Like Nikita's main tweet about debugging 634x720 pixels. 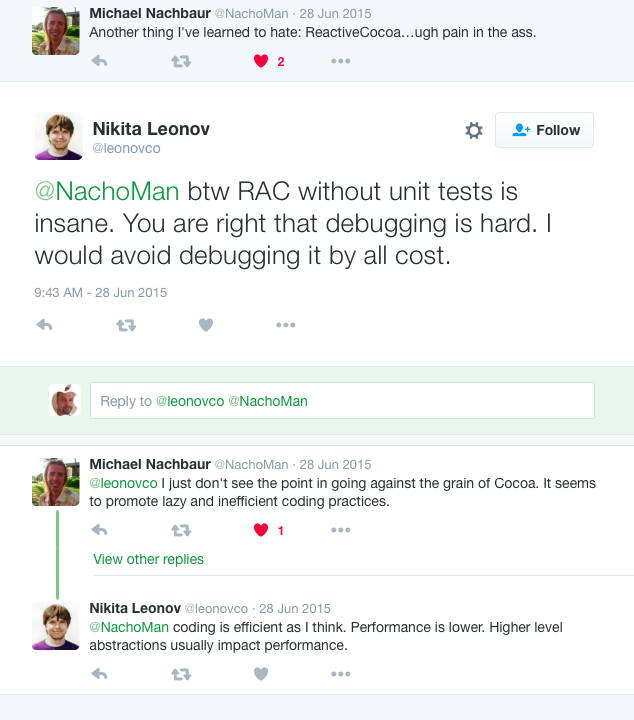pyautogui.click(x=206, y=325)
